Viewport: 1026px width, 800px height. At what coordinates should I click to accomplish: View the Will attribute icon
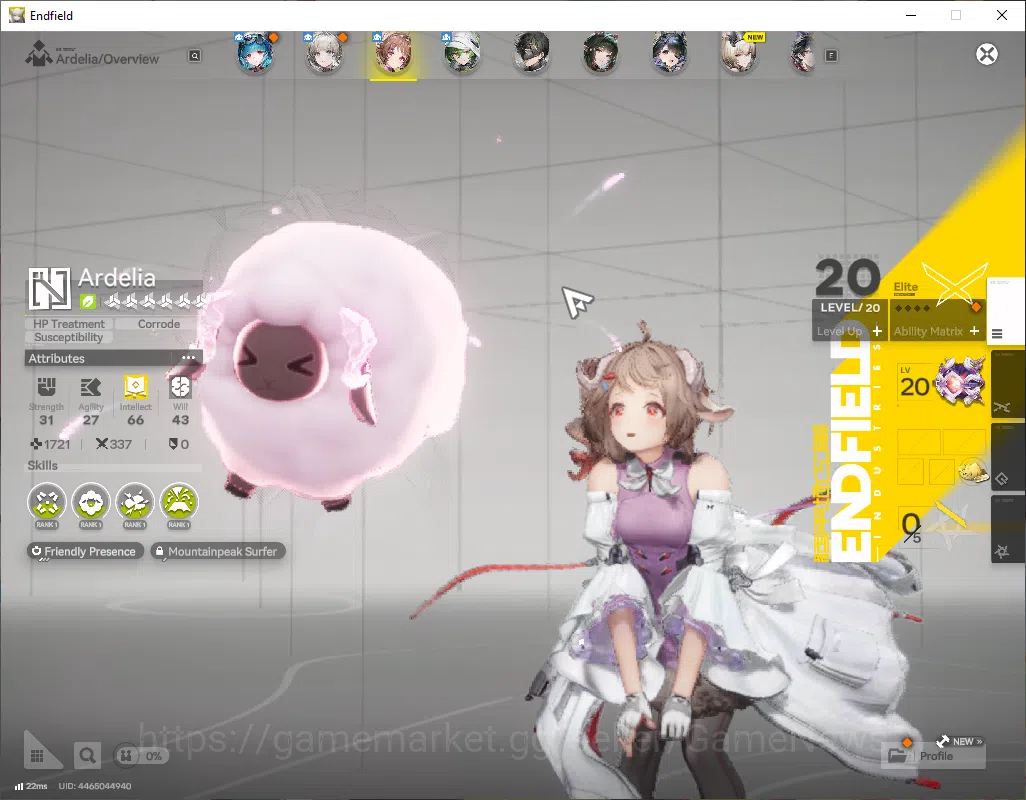coord(180,387)
